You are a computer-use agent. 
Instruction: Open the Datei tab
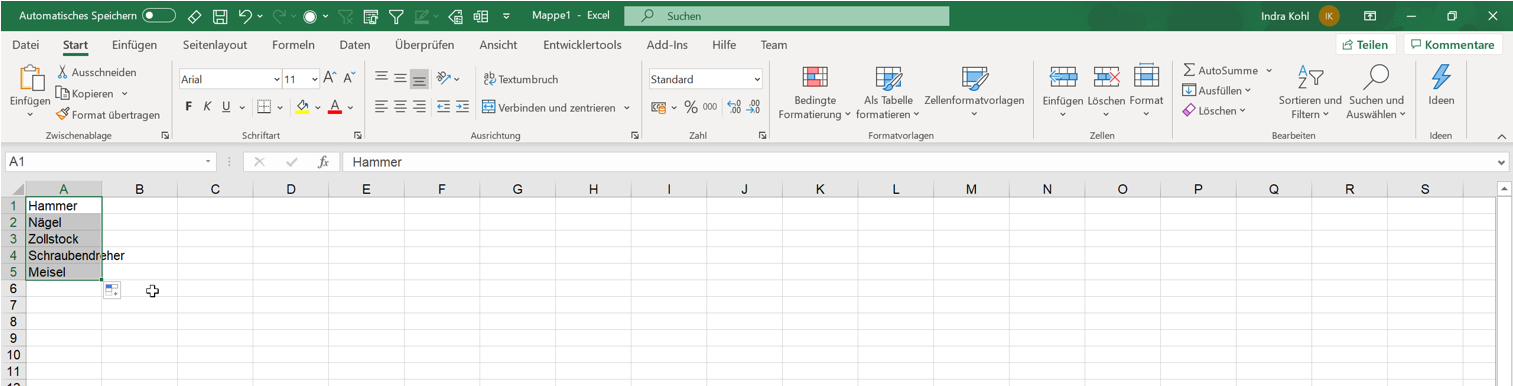(x=26, y=45)
